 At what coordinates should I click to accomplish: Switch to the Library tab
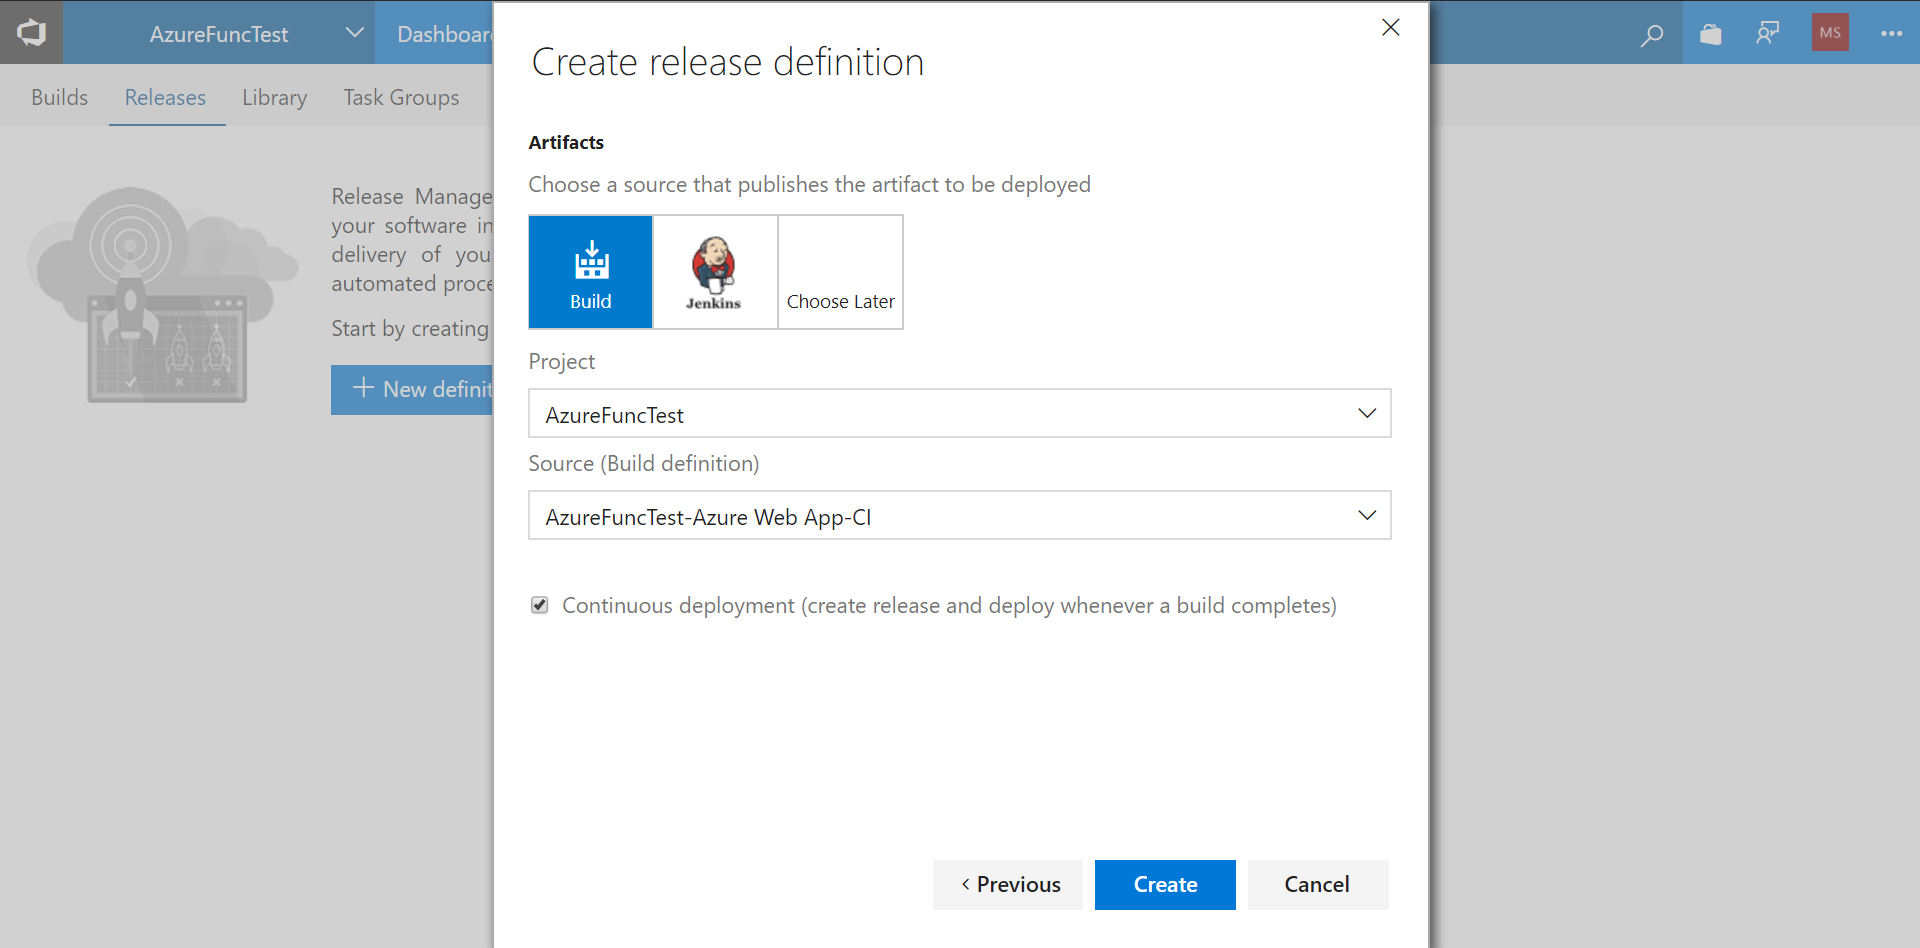click(x=274, y=97)
